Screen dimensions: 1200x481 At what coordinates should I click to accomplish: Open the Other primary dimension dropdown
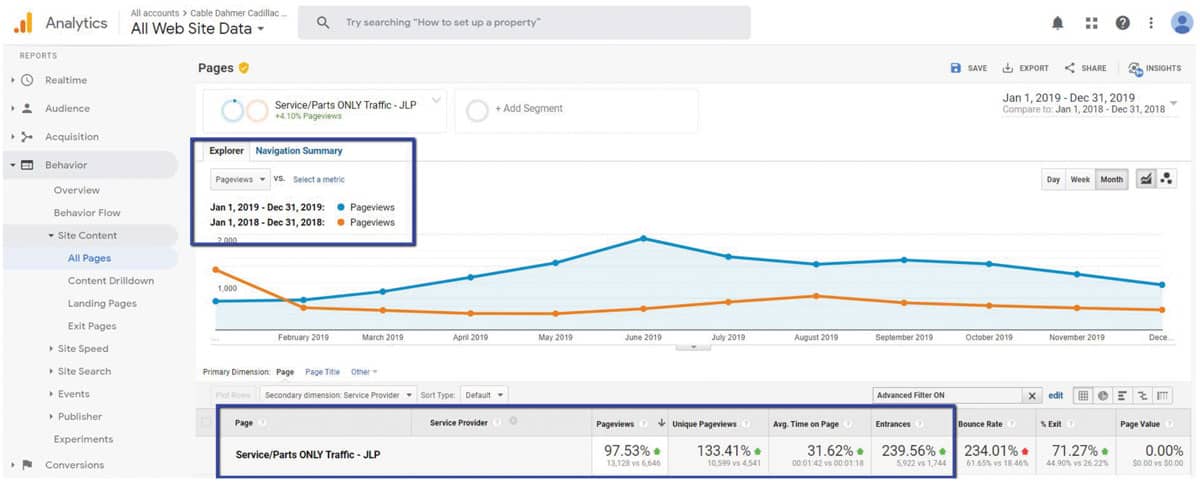click(364, 372)
